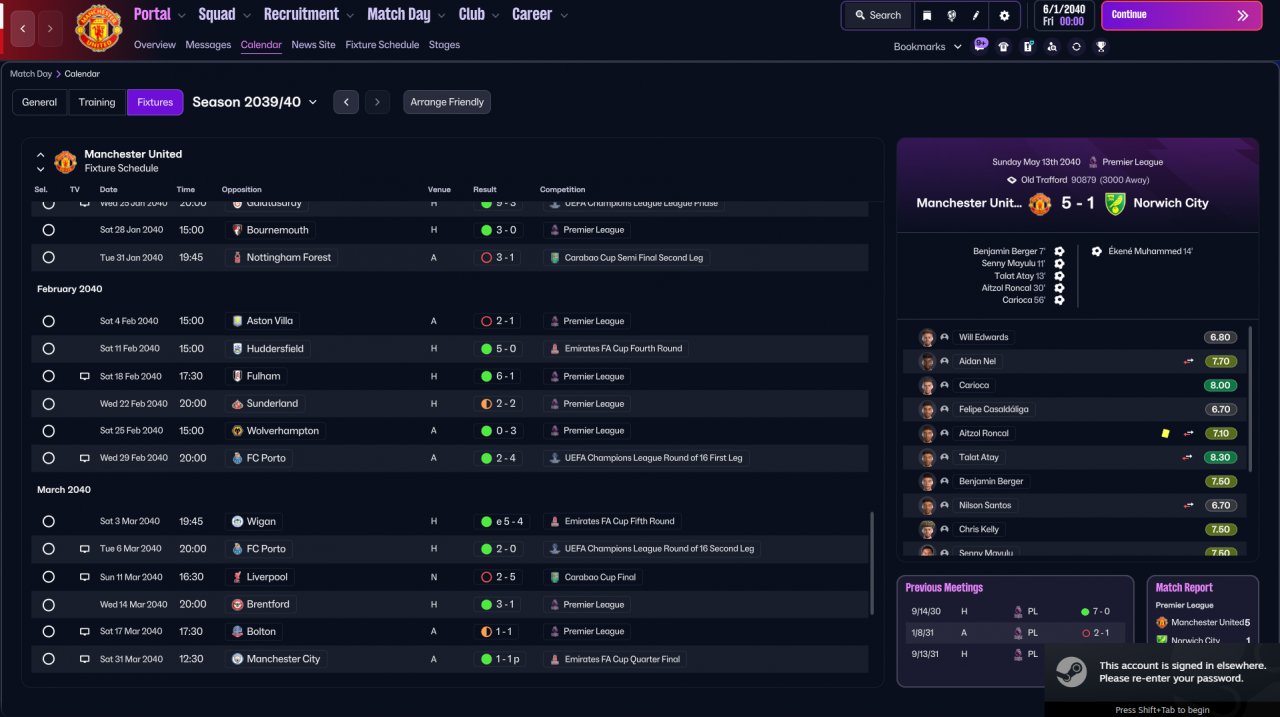Open the world globe icon in top bar

pyautogui.click(x=952, y=15)
